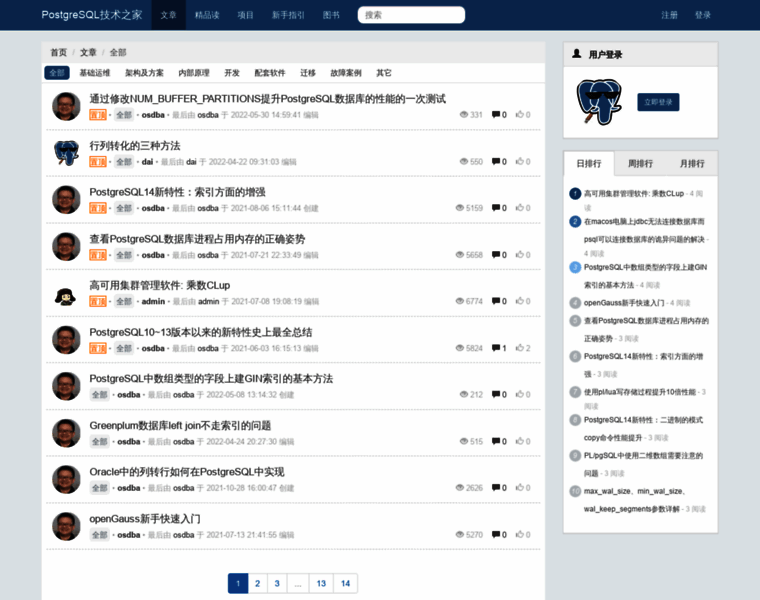Click the 搜索 search input field
This screenshot has width=760, height=600.
(411, 15)
